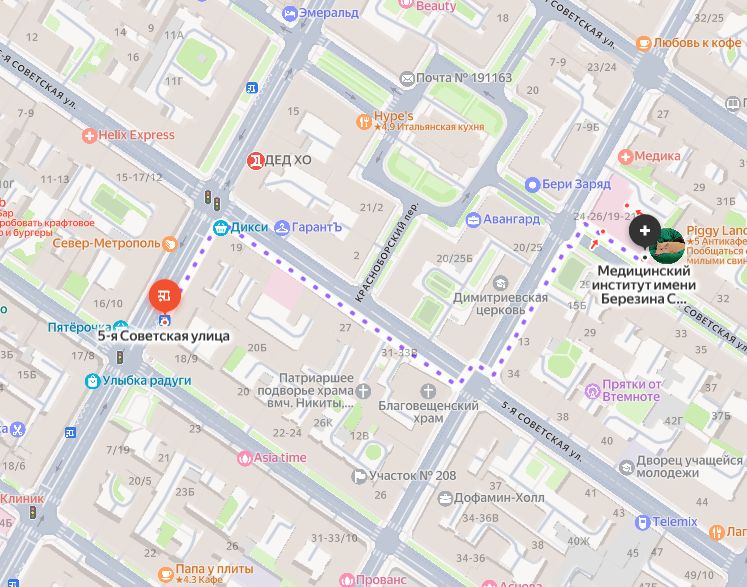Open the Эмеральд hotel label

[328, 13]
